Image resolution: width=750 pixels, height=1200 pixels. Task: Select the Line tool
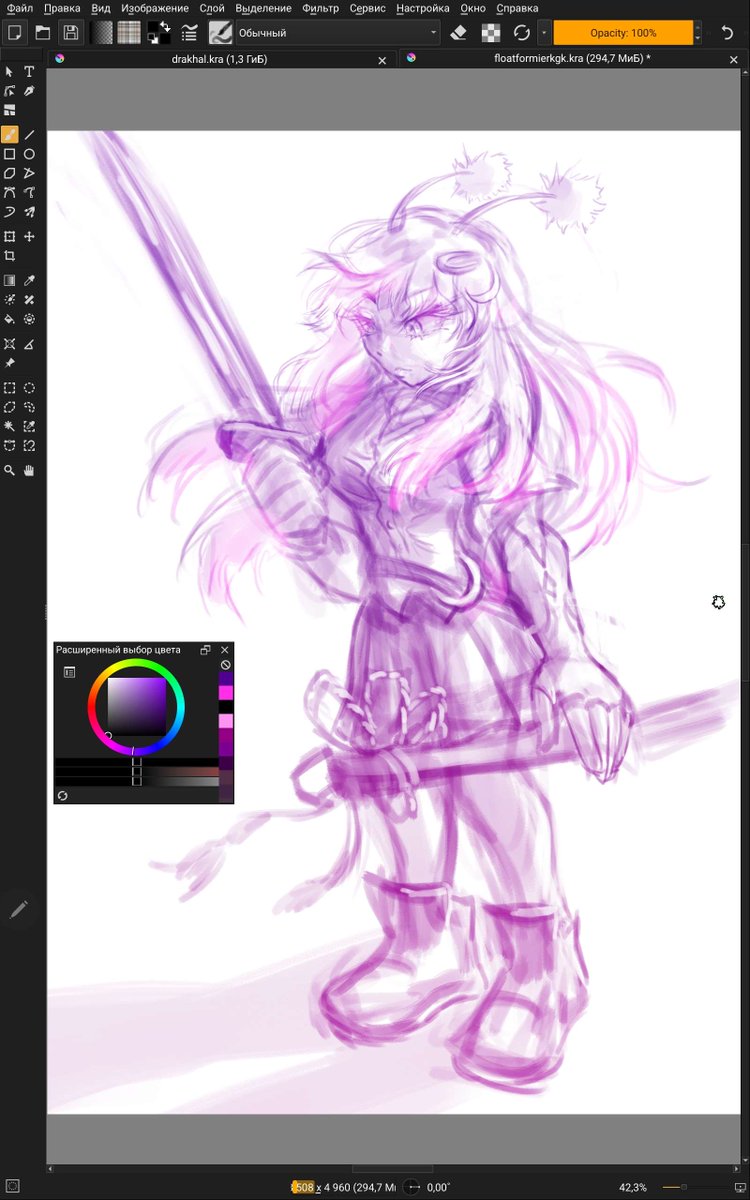pos(29,134)
